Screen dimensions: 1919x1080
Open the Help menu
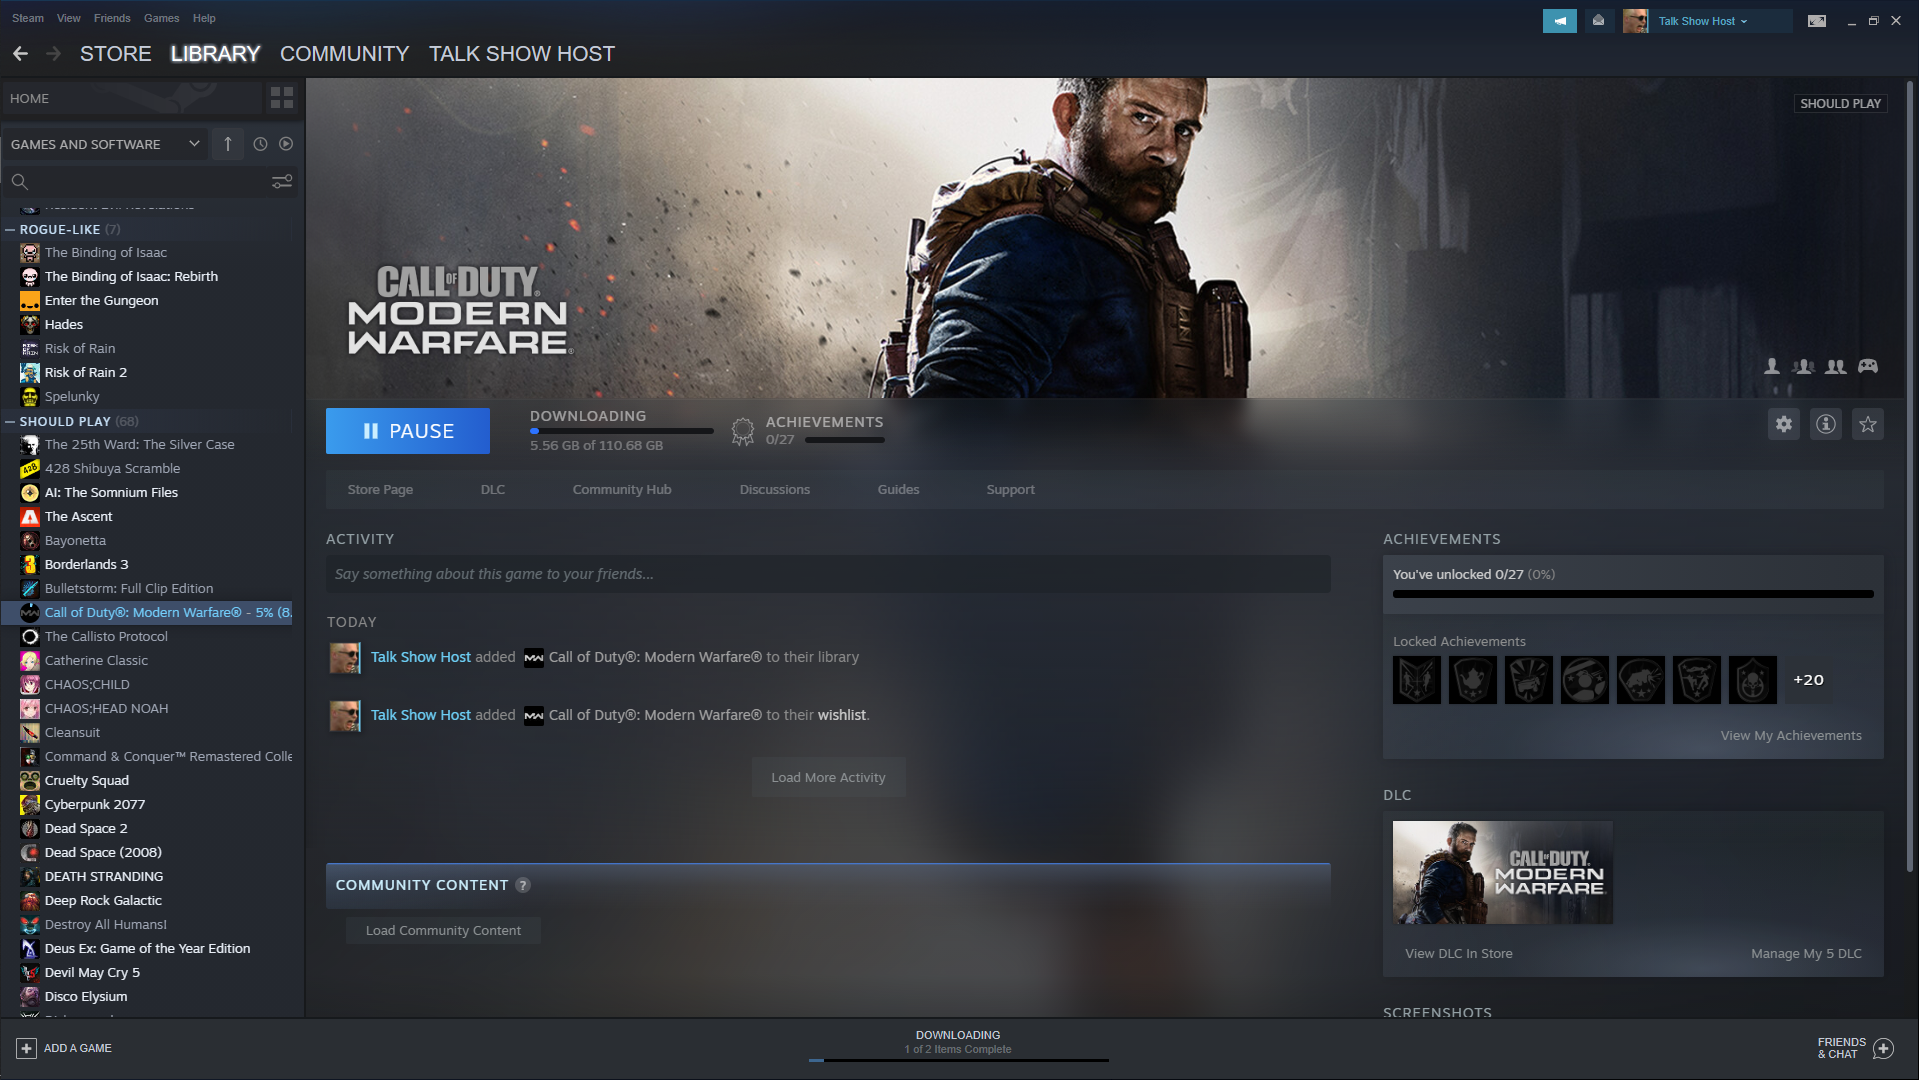(x=204, y=18)
